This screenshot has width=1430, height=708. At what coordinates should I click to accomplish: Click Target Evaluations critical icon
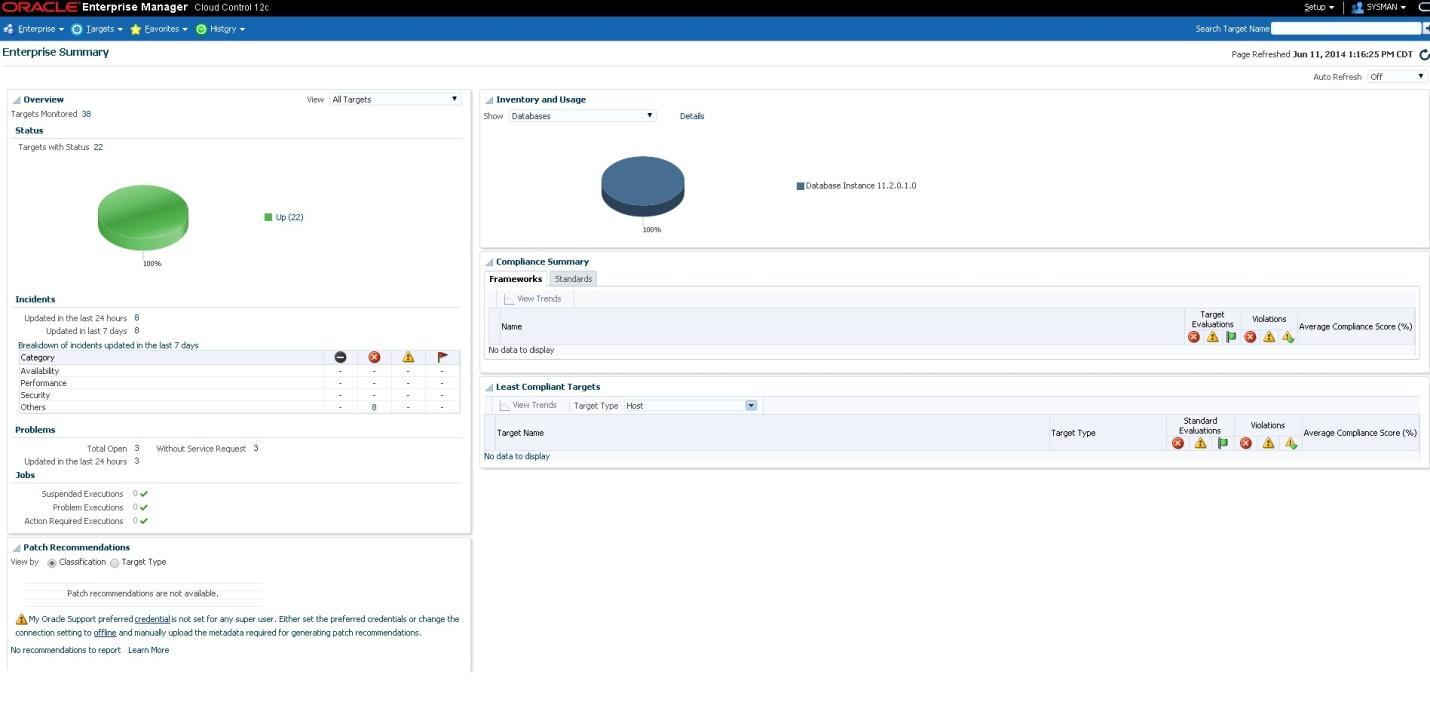tap(1194, 337)
